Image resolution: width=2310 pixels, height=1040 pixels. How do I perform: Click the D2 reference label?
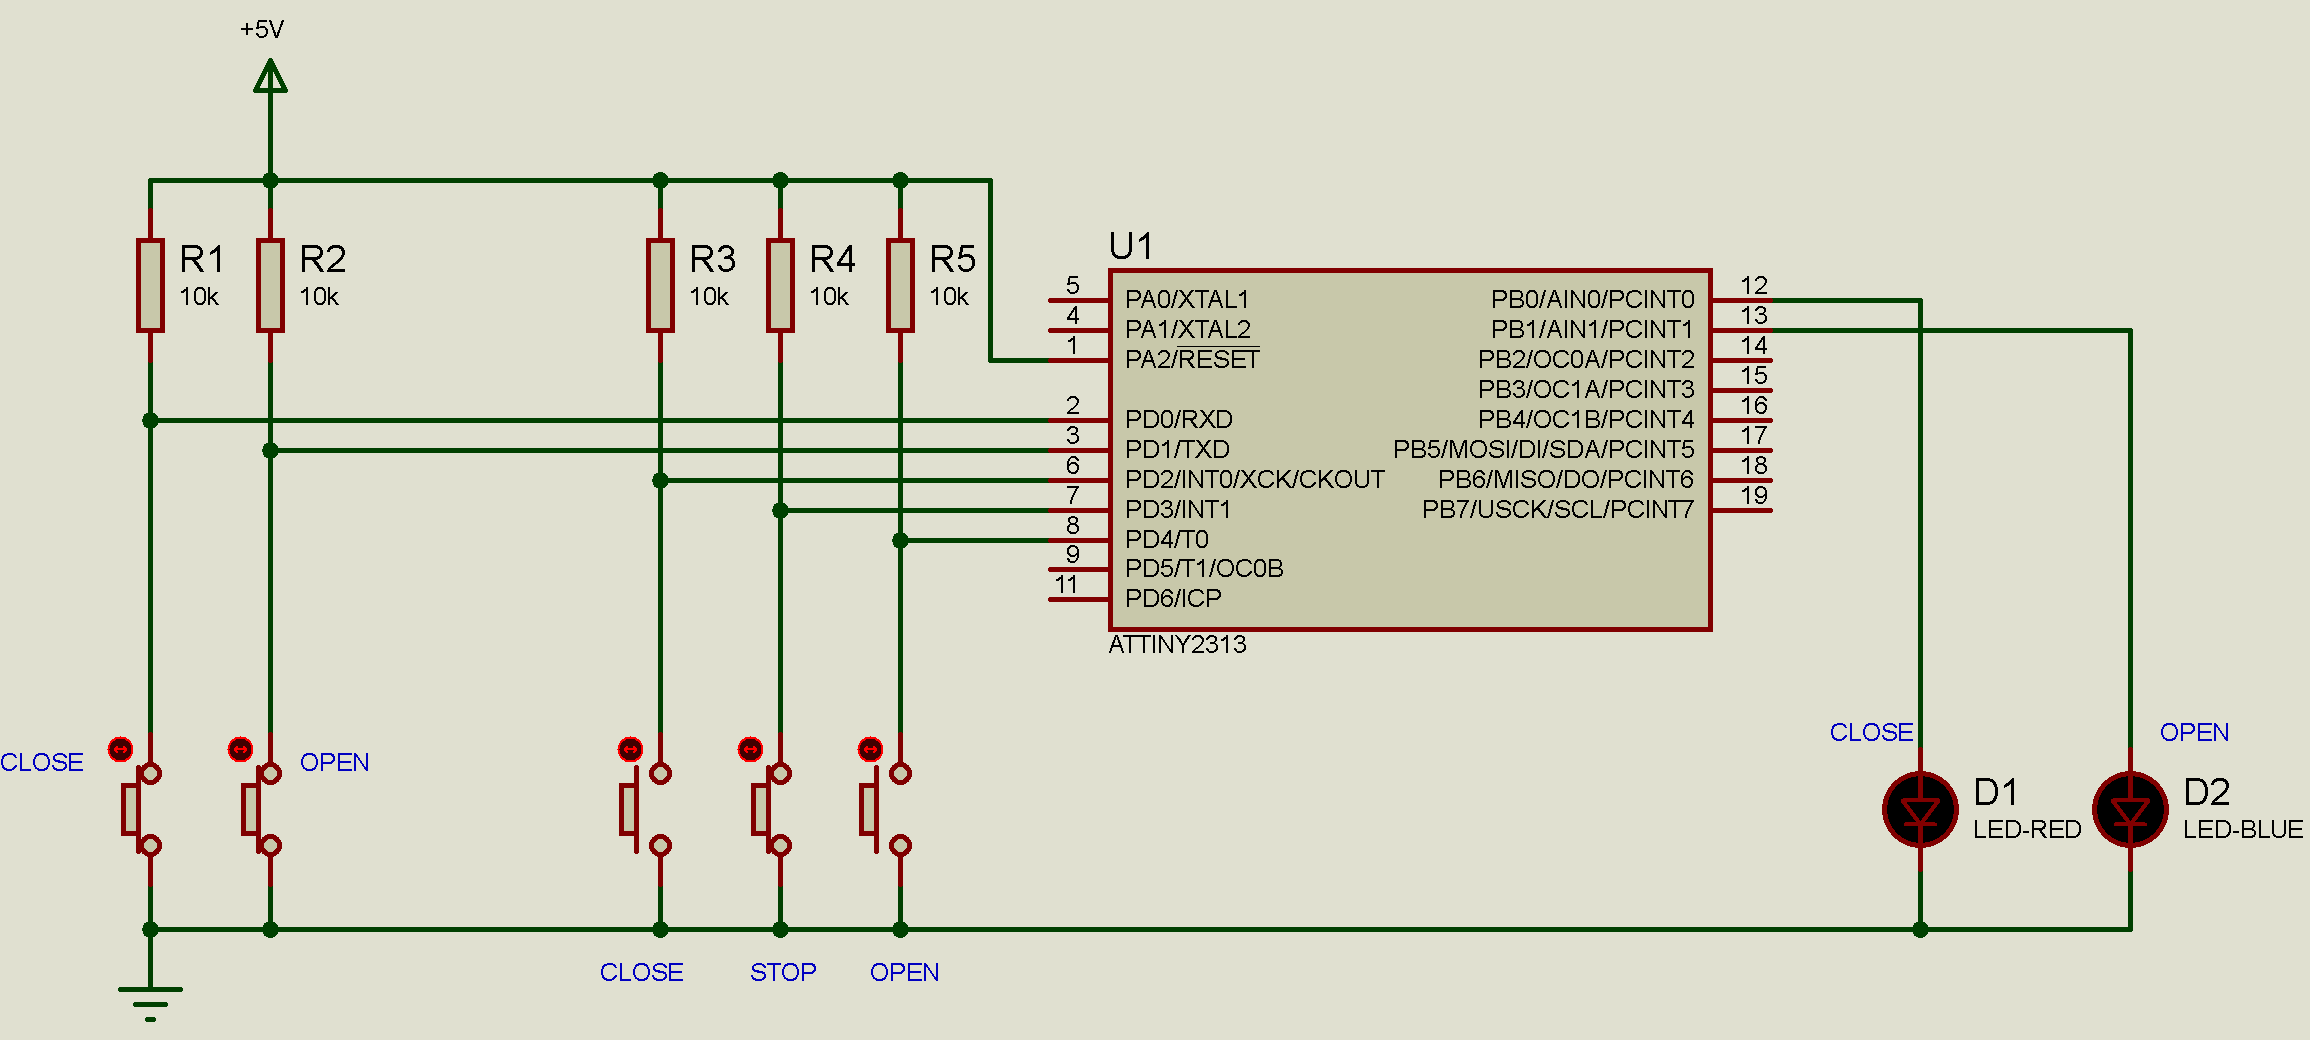(2207, 792)
